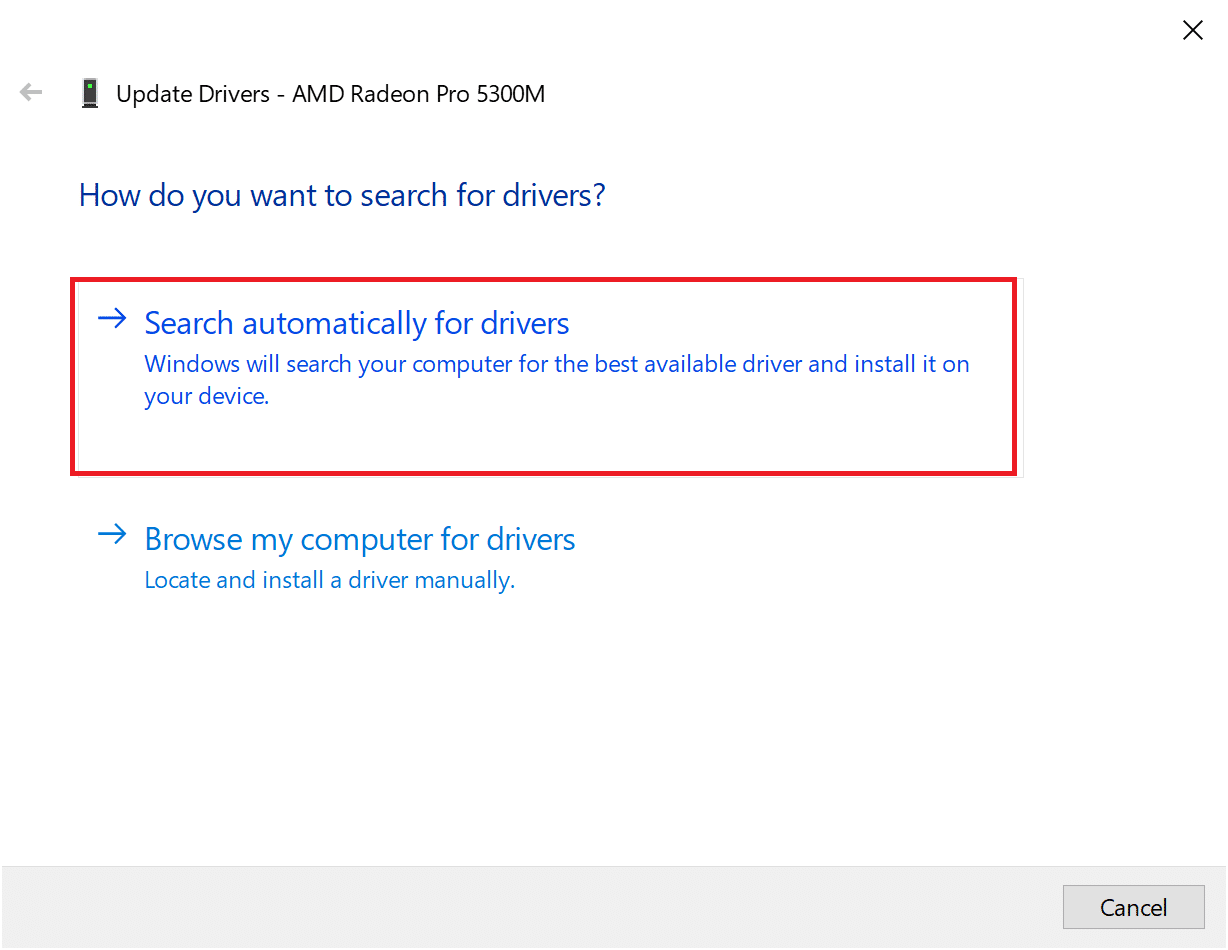Viewport: 1228px width, 950px height.
Task: Click the monitor device icon next to Update Drivers
Action: pos(89,92)
